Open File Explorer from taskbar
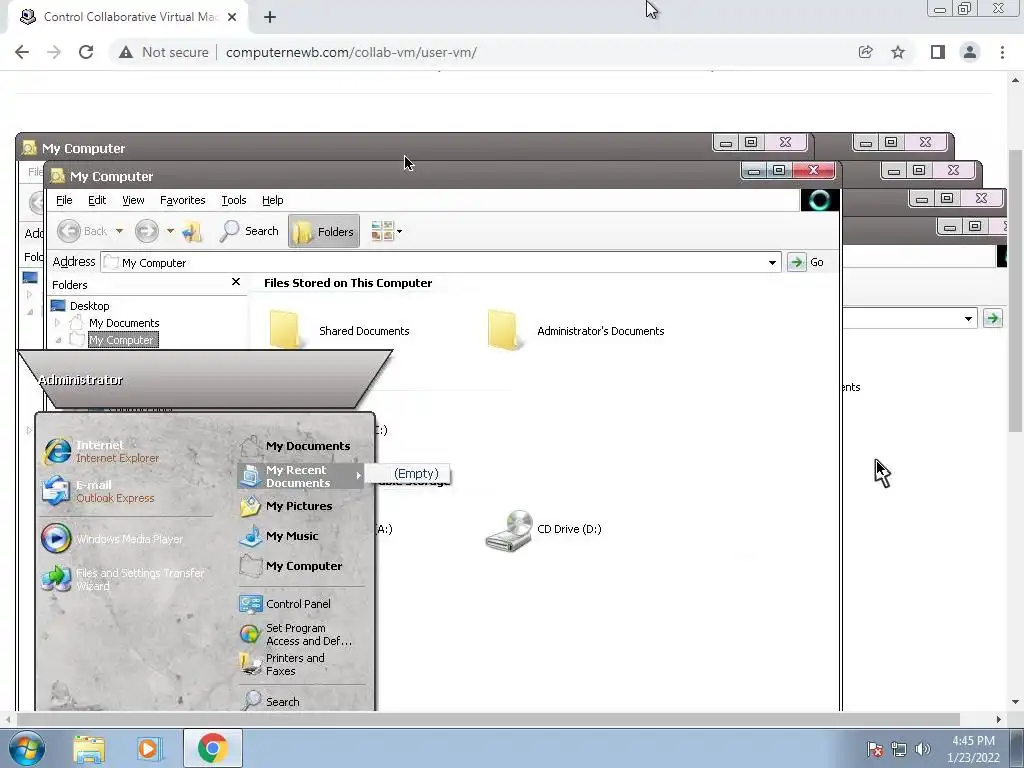Screen dimensions: 1024x768 89,748
